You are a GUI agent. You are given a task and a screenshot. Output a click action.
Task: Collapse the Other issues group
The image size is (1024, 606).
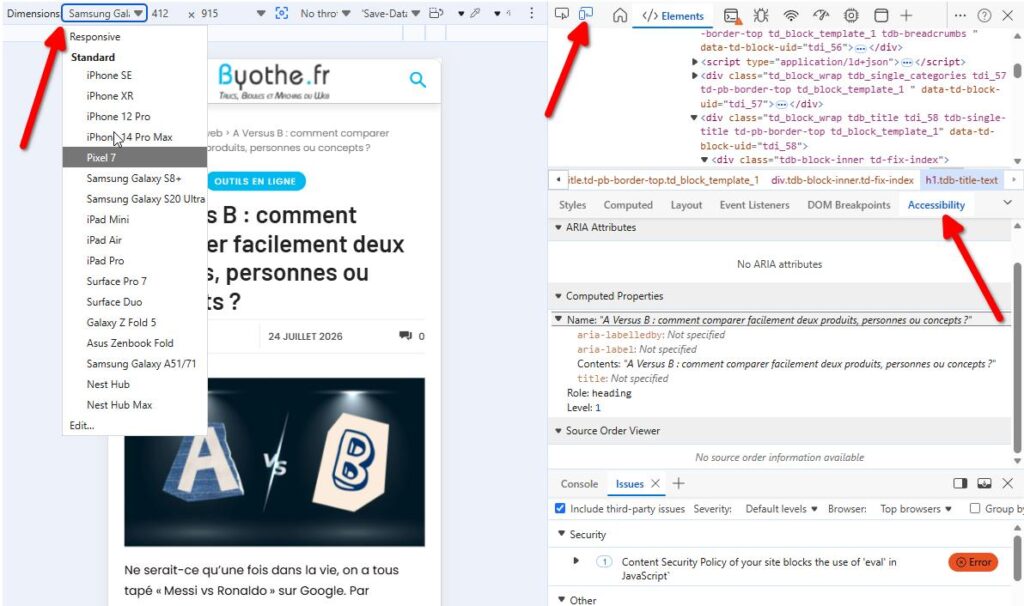tap(561, 599)
